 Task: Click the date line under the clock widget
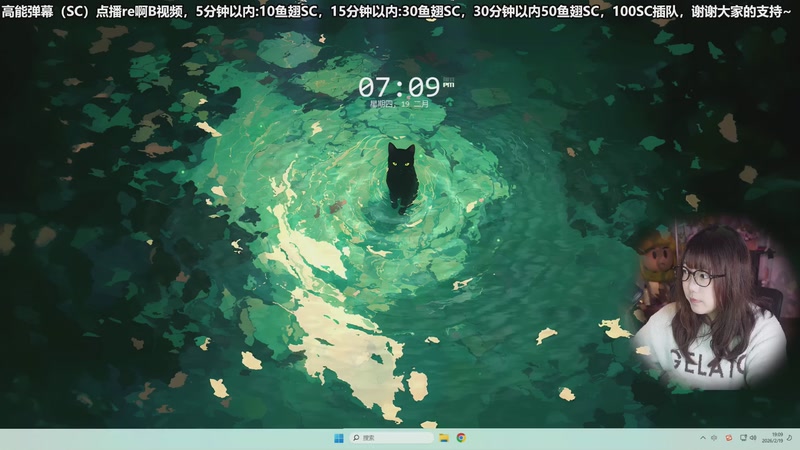[399, 104]
